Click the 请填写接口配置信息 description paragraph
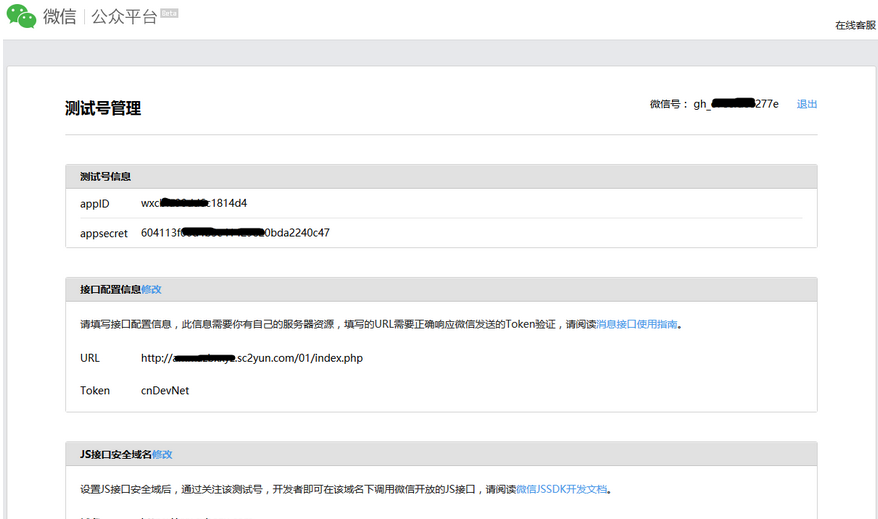This screenshot has height=519, width=878. click(x=381, y=324)
